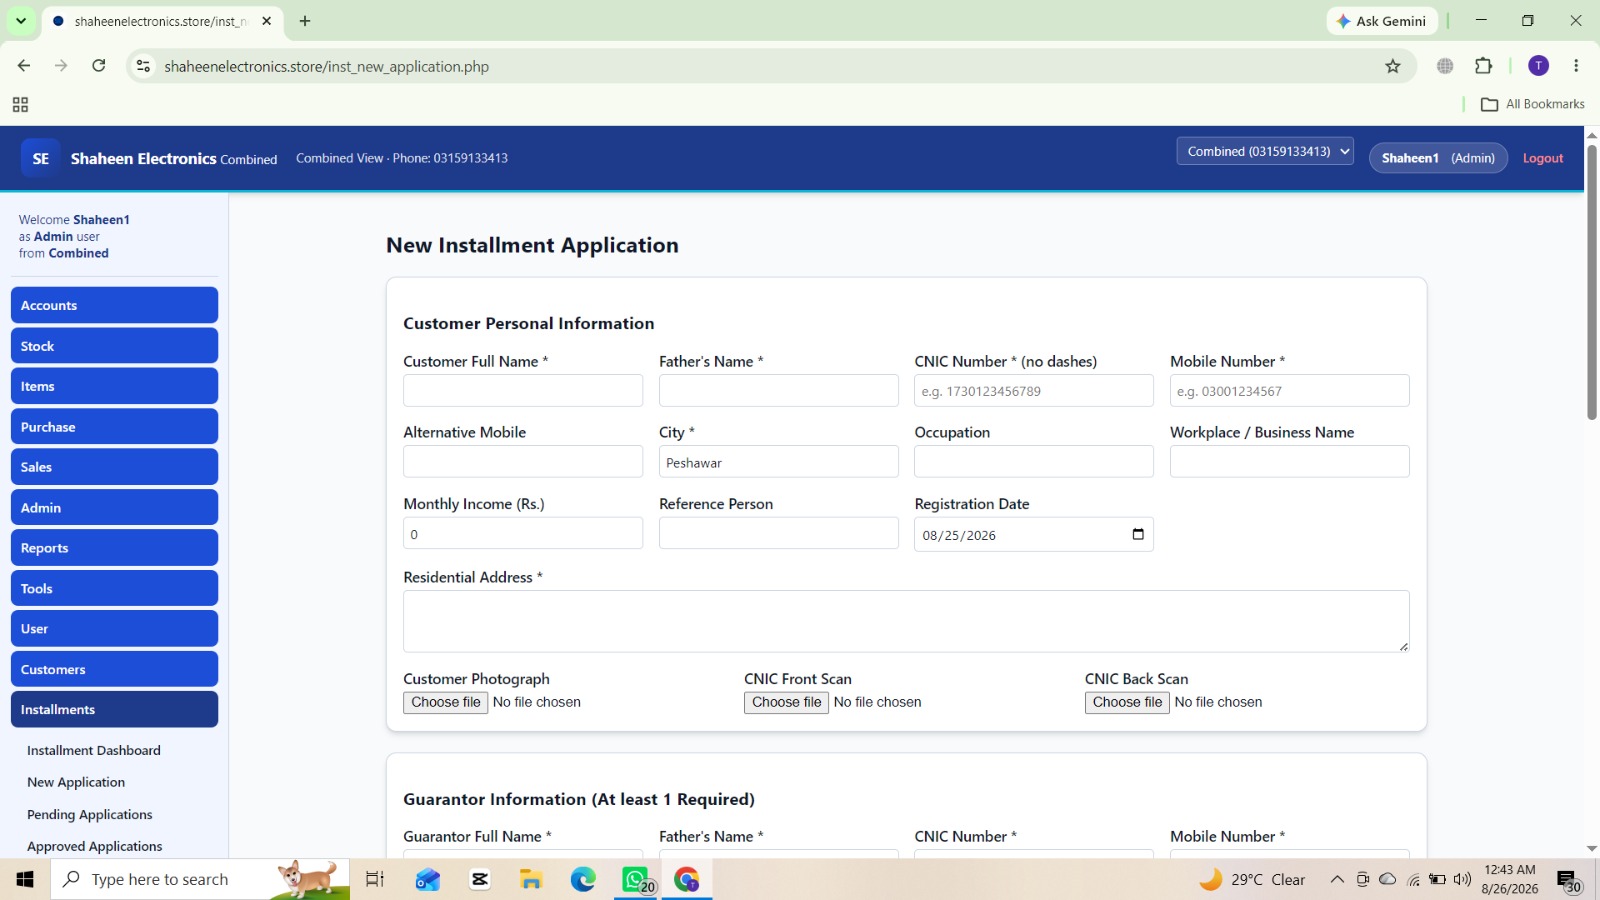Open the apps grid in bookmarks bar
This screenshot has height=900, width=1600.
click(20, 105)
